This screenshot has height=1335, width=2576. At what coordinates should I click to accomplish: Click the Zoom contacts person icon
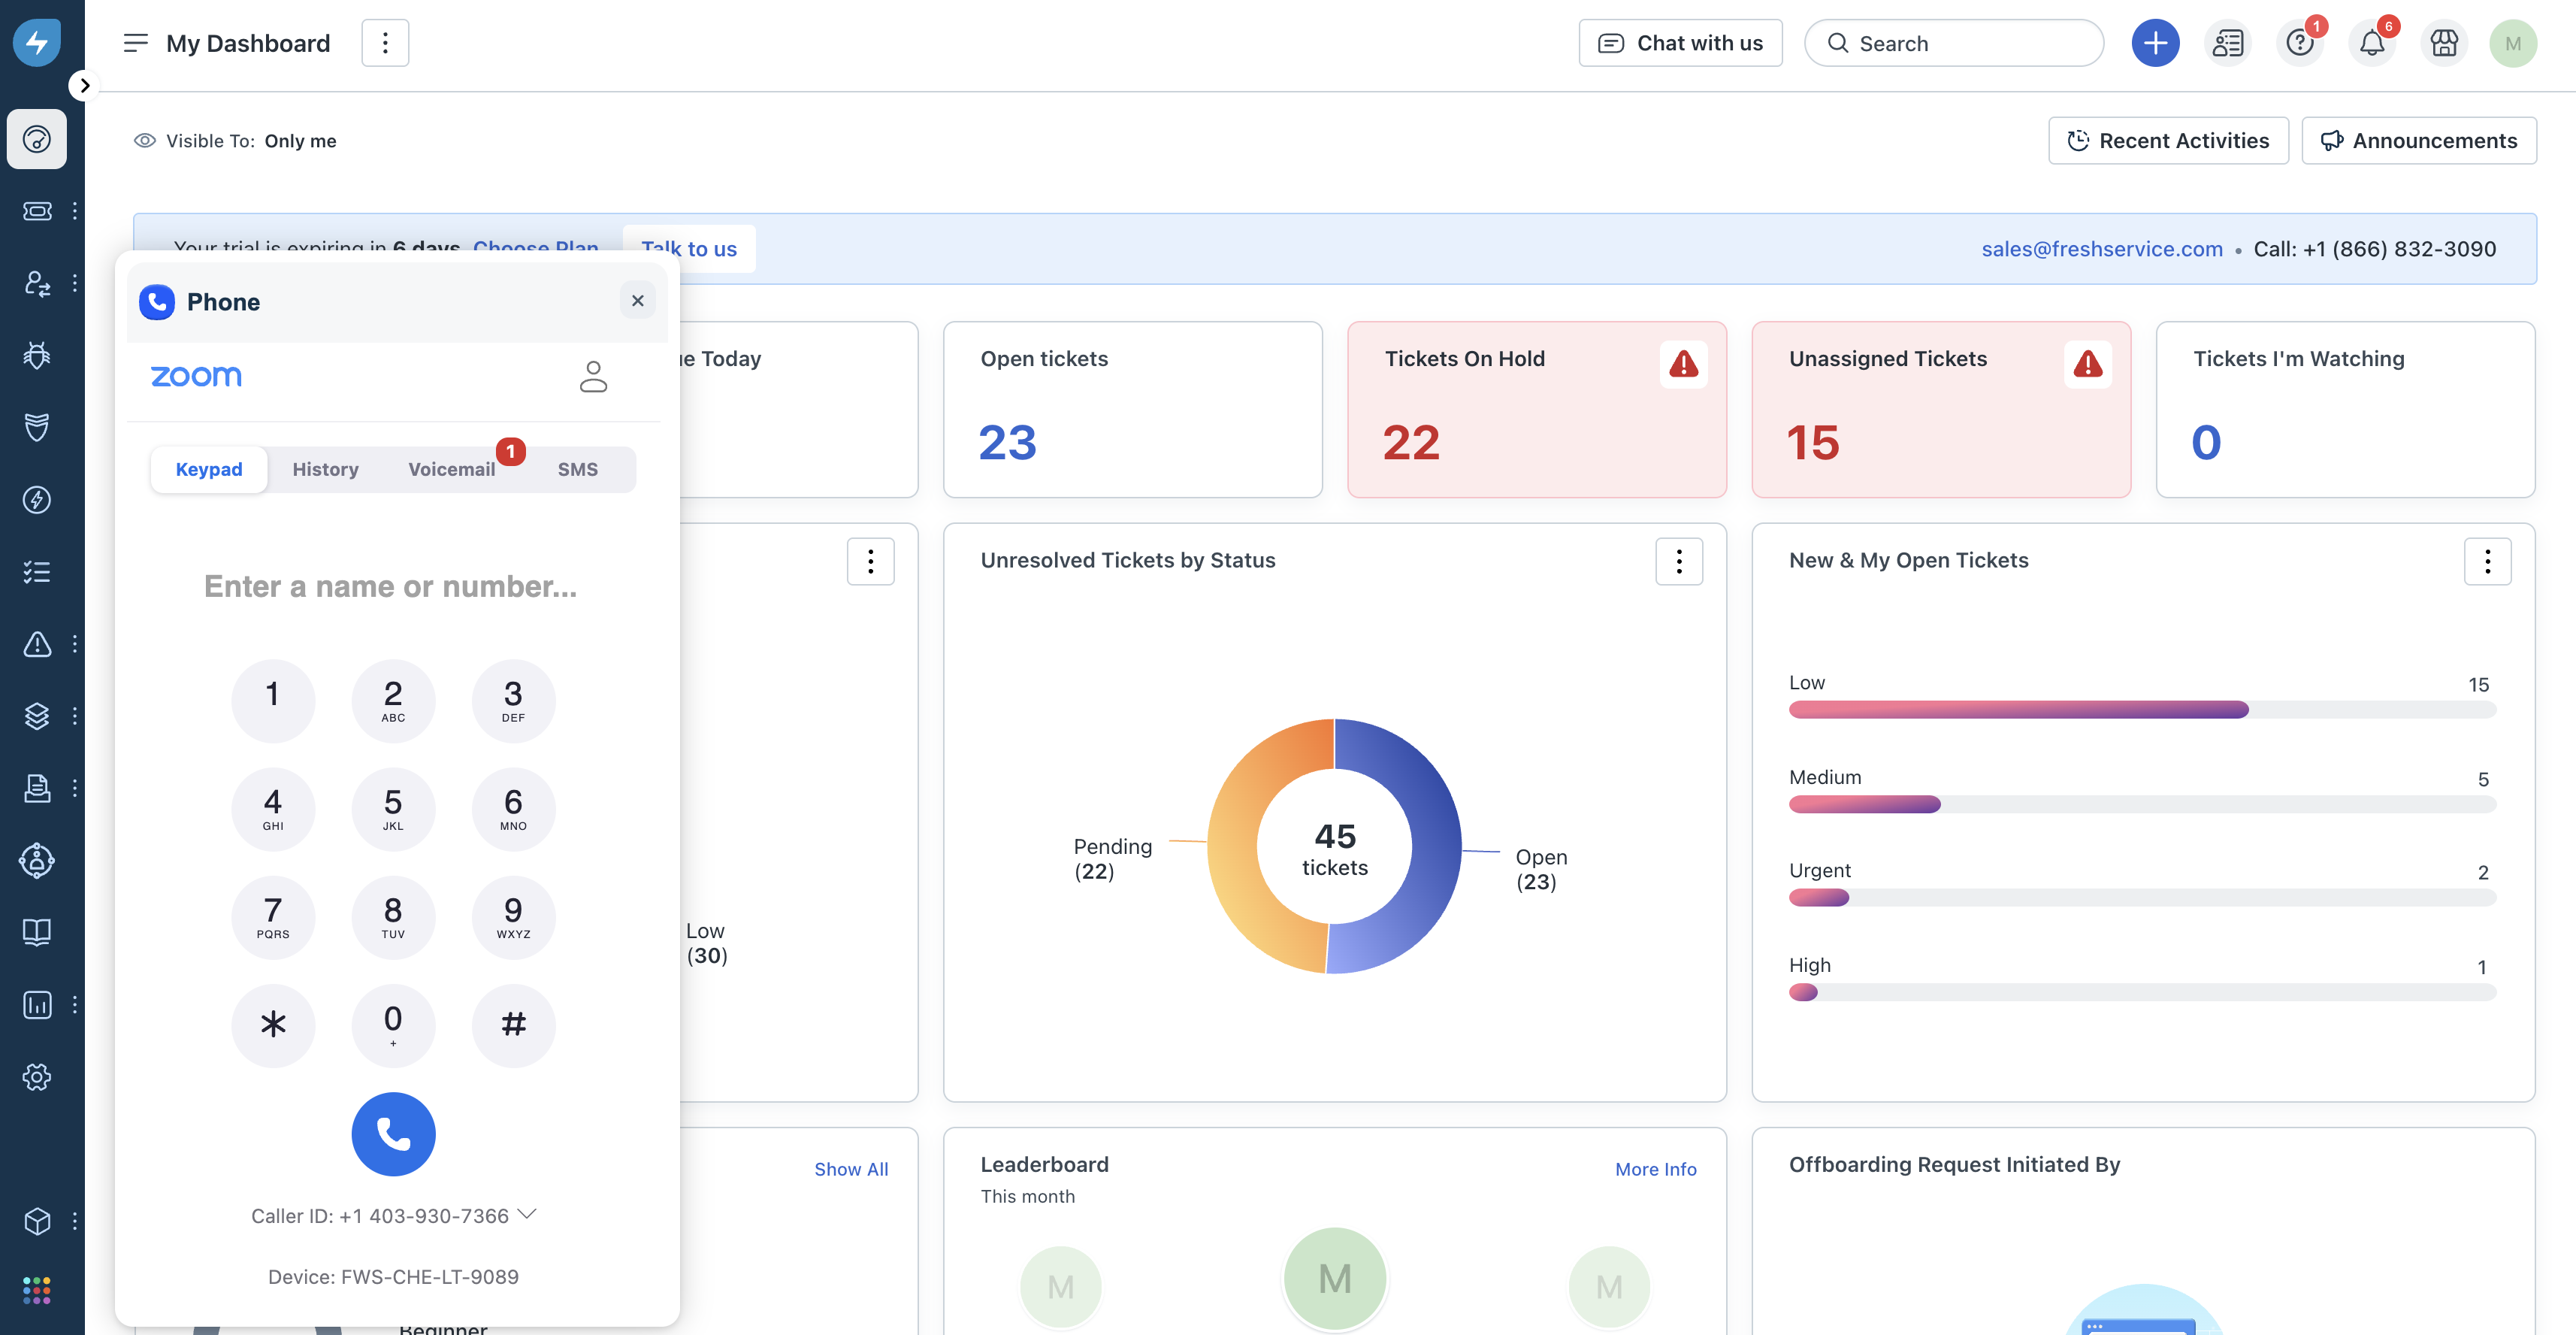[x=593, y=377]
